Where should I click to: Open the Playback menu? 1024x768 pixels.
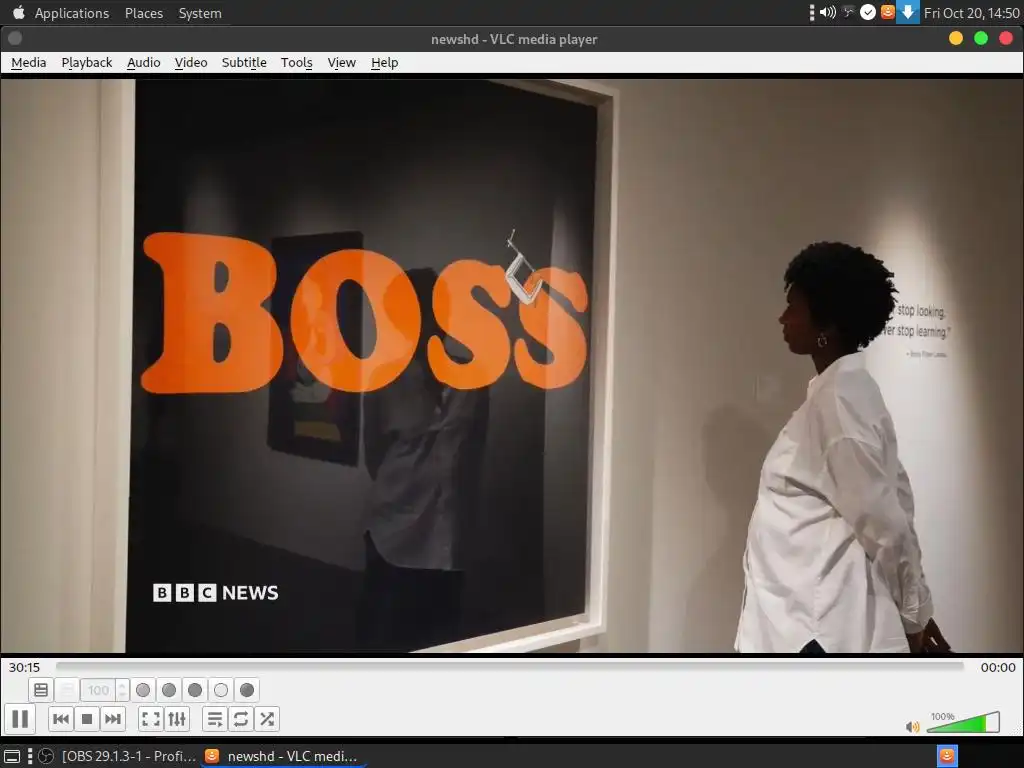click(87, 63)
